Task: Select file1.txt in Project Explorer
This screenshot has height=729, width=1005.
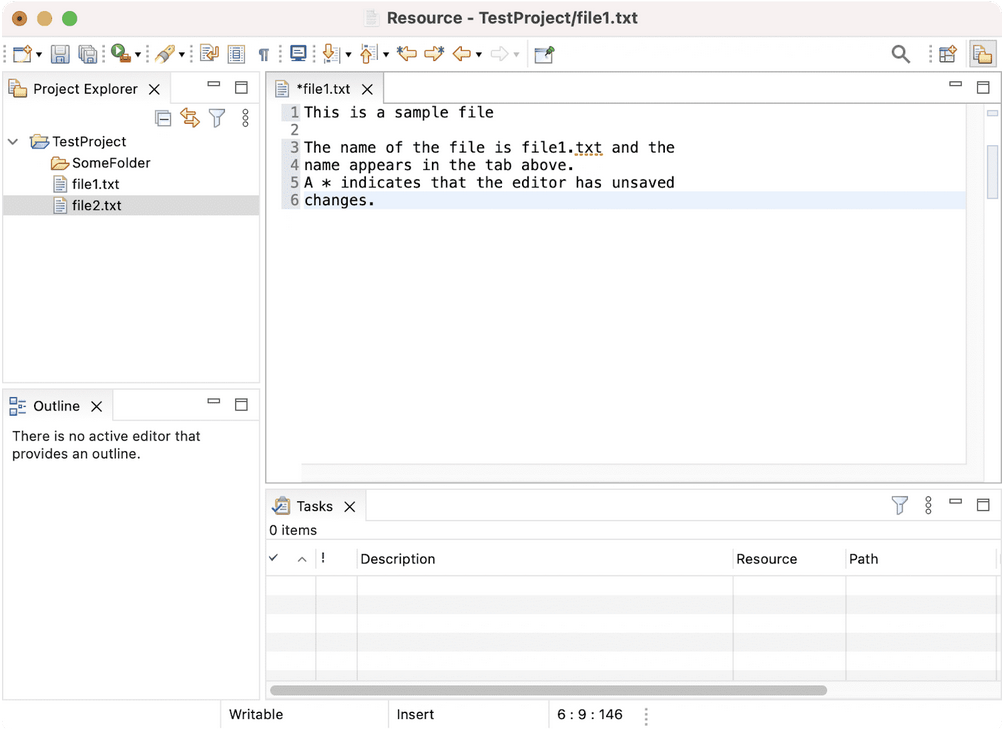Action: 95,184
